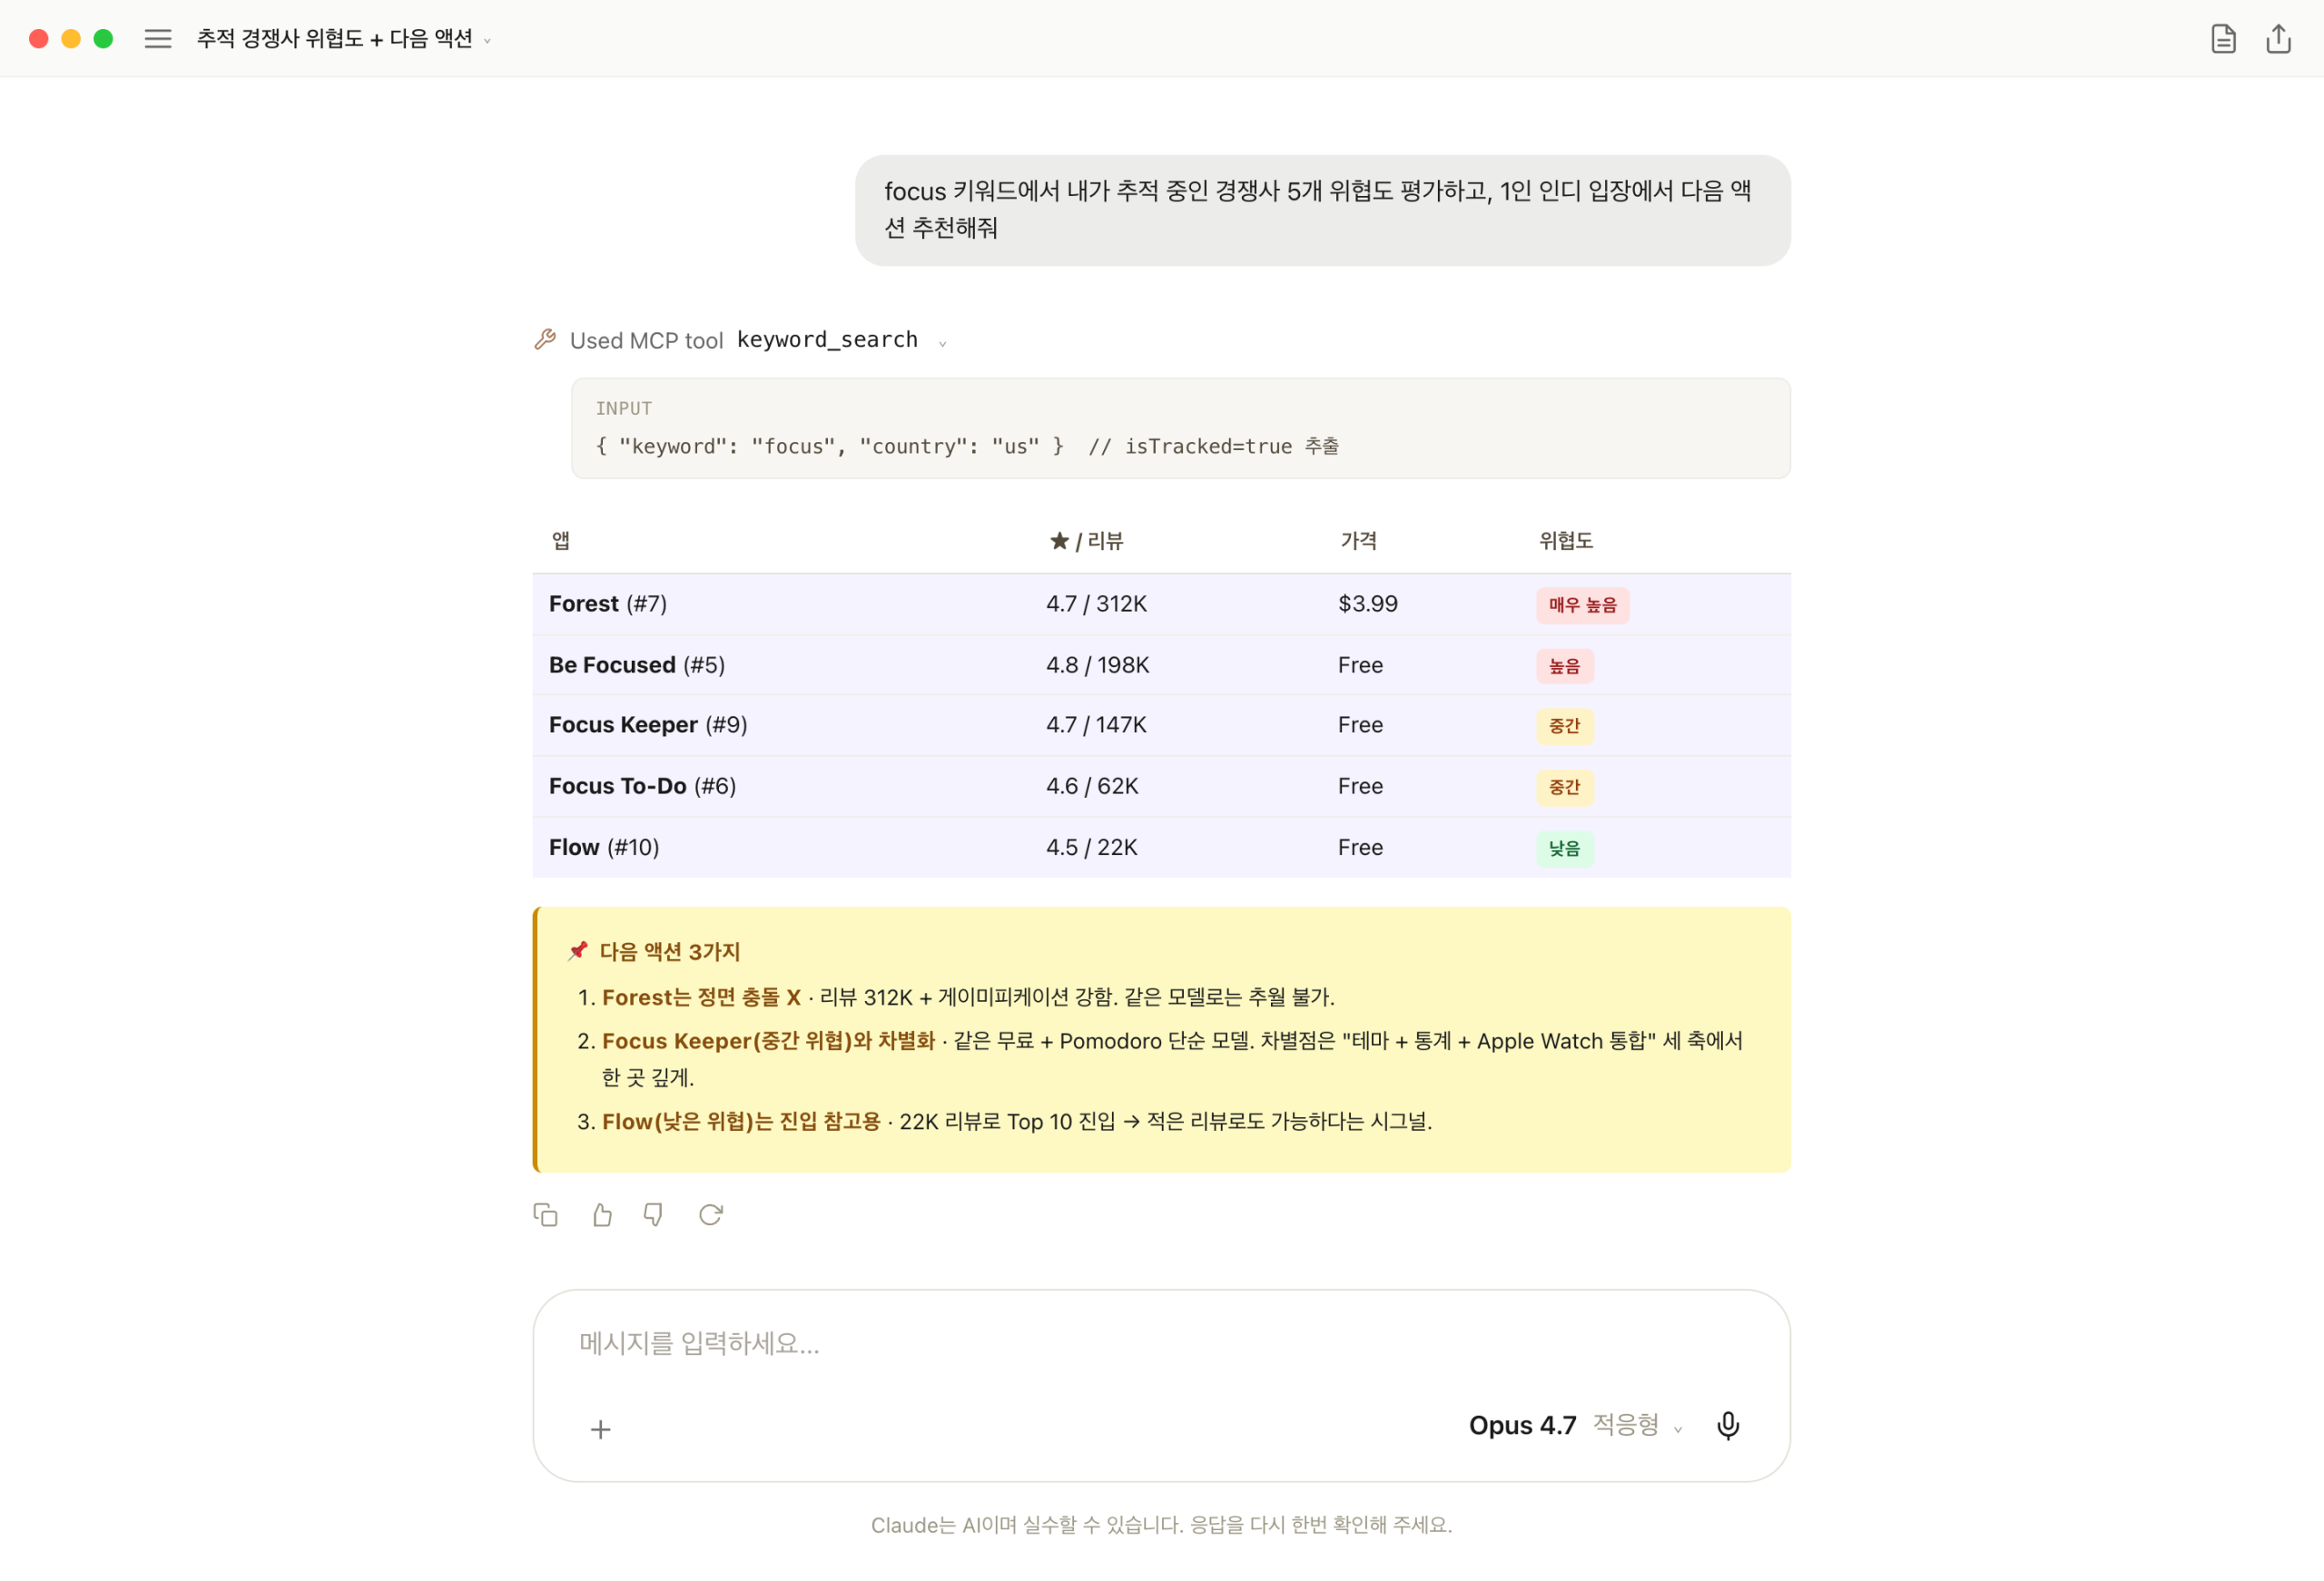Click the Flow(낮은 위협)는 진입 참고용 item
The height and width of the screenshot is (1581, 2324).
(741, 1121)
